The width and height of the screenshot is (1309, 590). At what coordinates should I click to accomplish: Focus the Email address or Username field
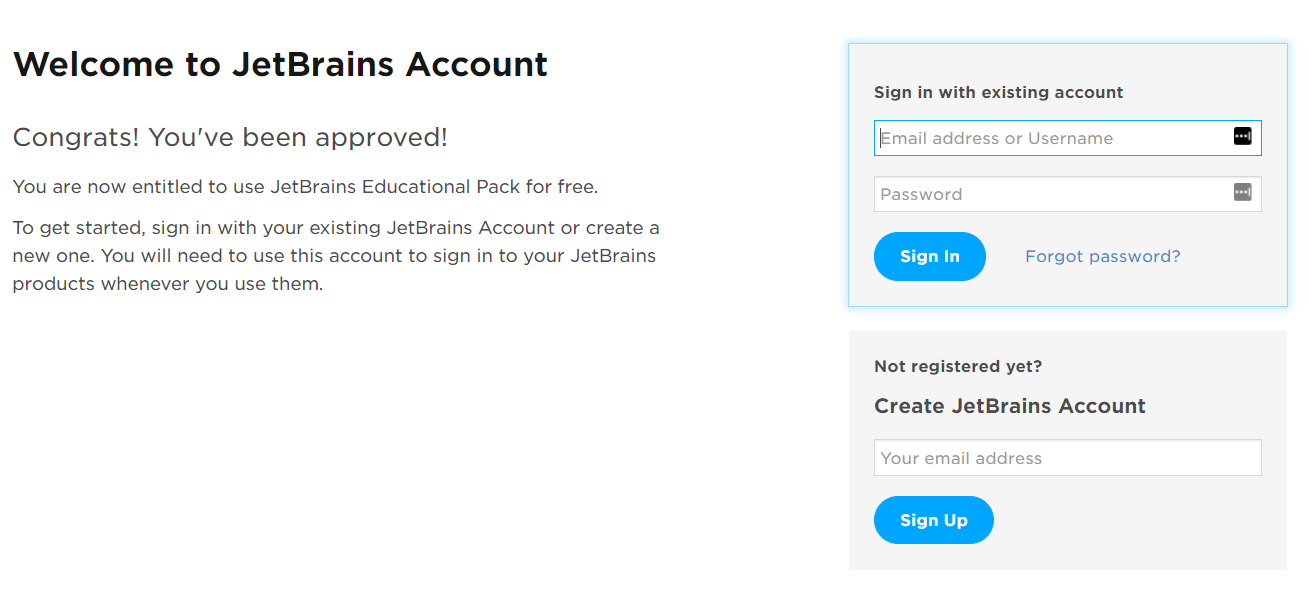coord(1067,138)
